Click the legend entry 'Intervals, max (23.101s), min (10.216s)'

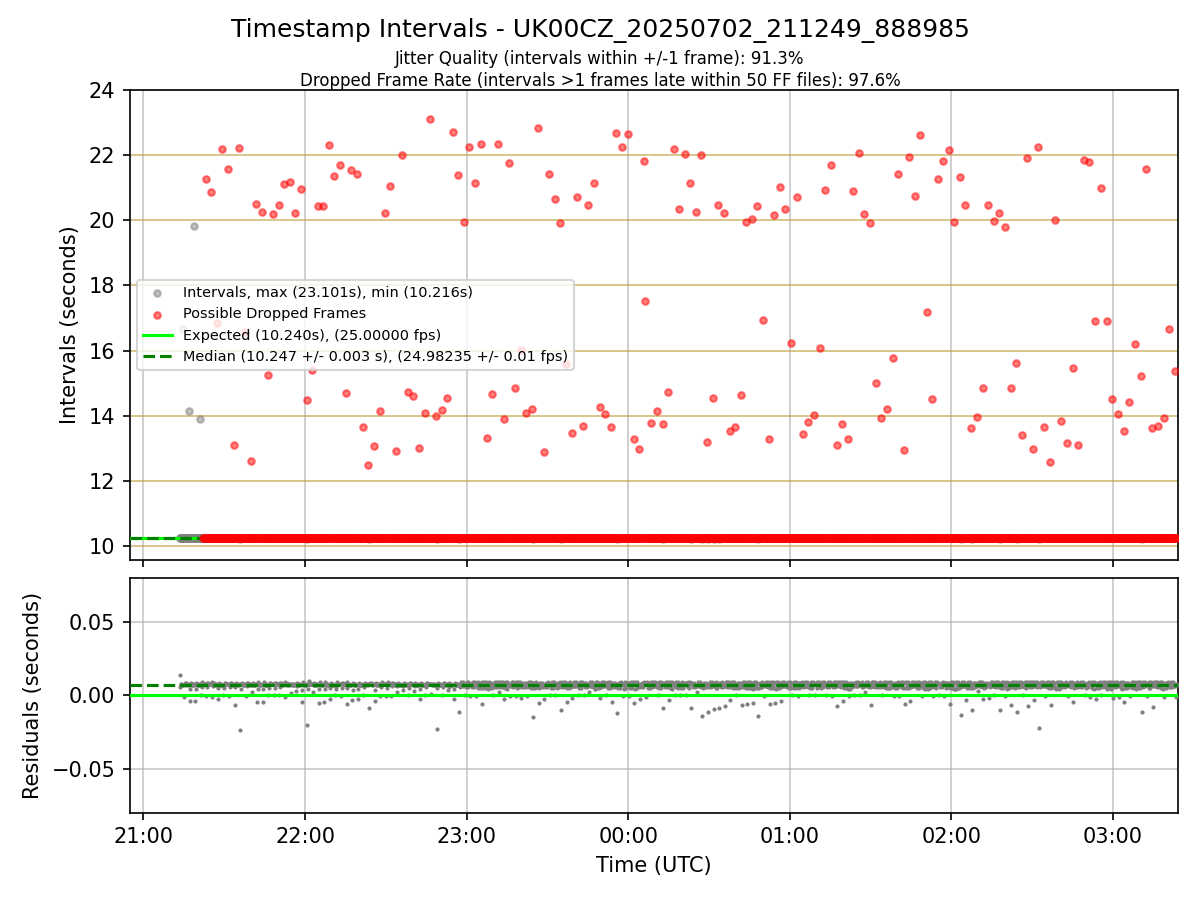(327, 292)
